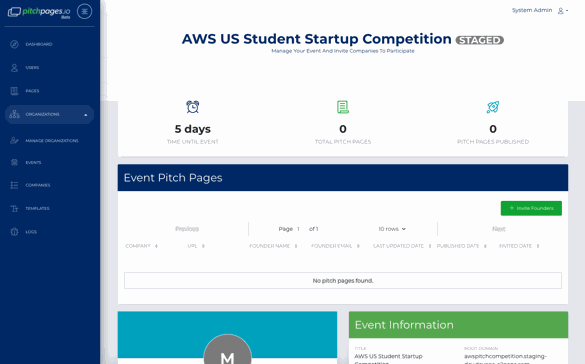Image resolution: width=585 pixels, height=364 pixels.
Task: Click the Manage Organizations icon in sidebar
Action: coord(14,141)
